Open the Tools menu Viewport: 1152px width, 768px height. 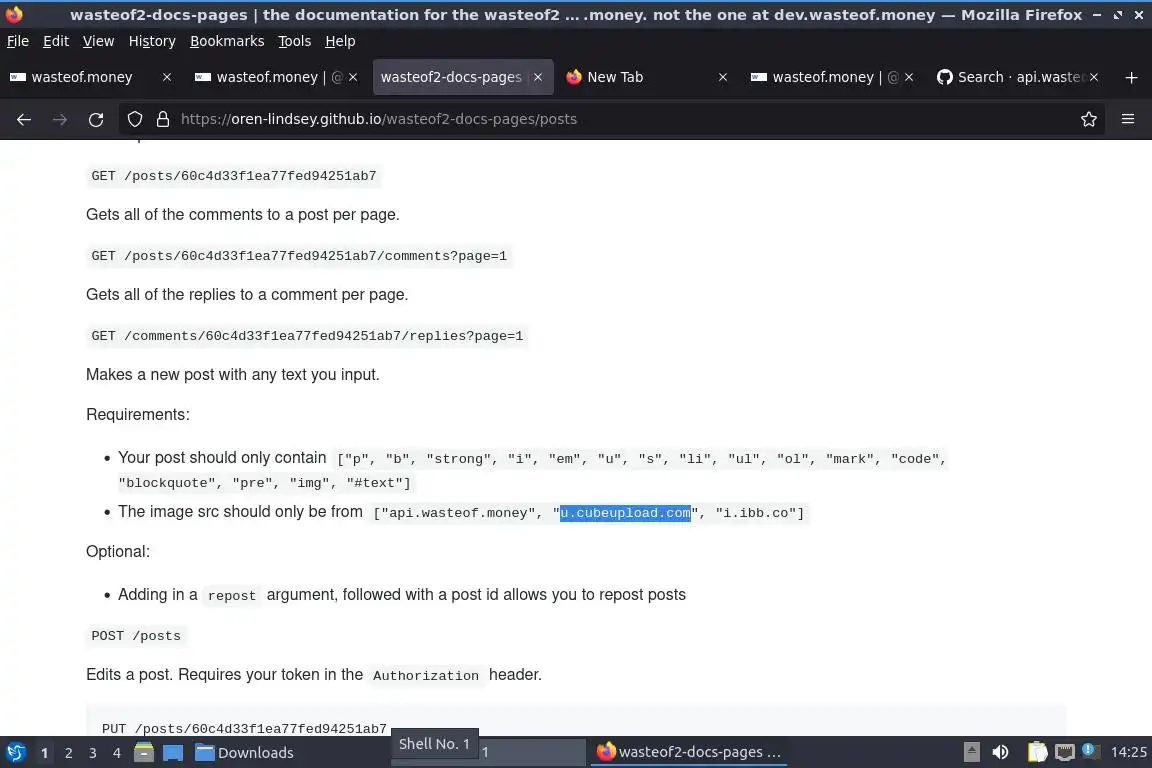point(295,41)
